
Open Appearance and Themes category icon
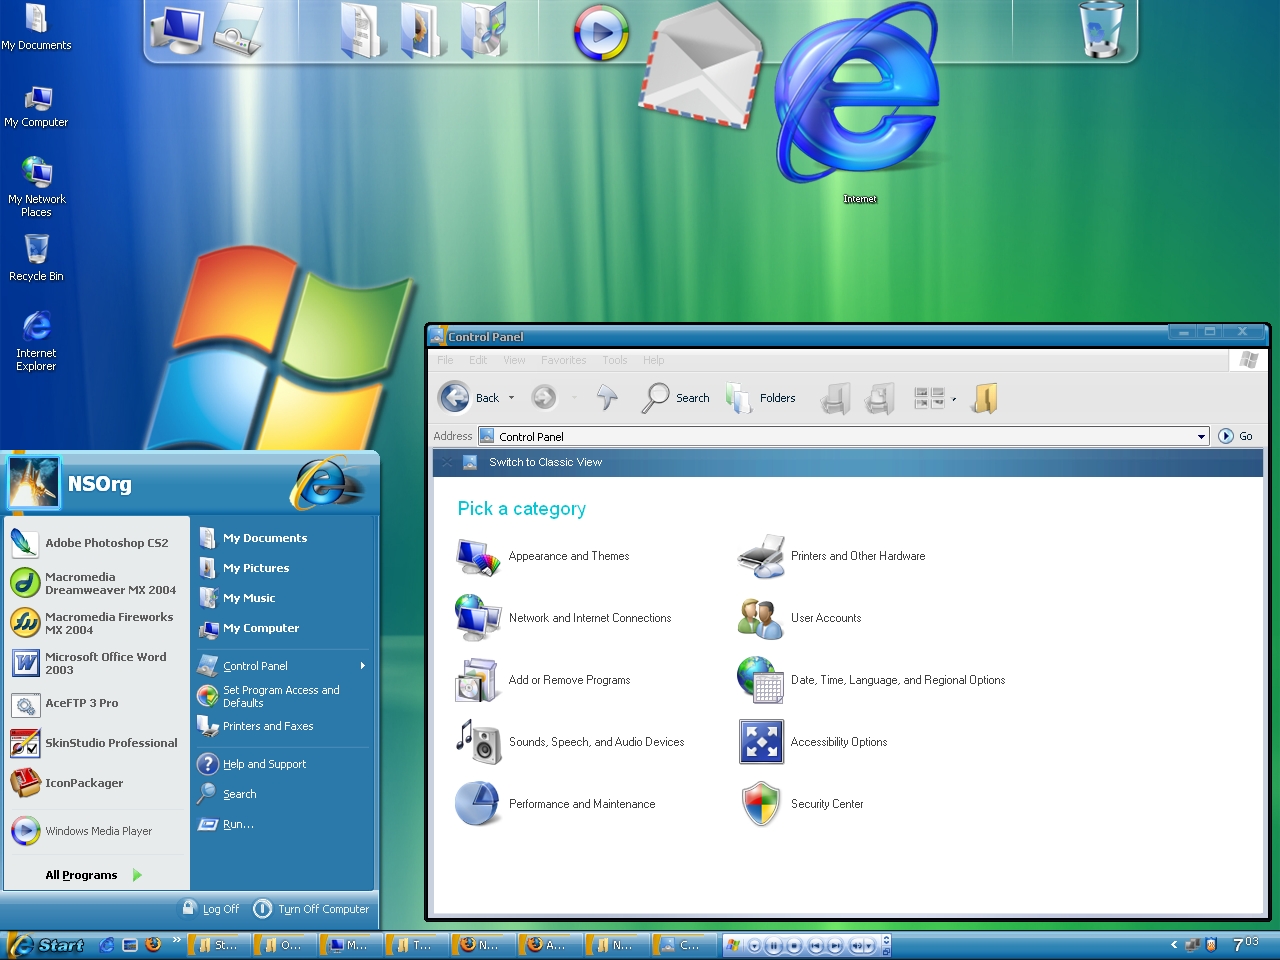[x=478, y=557]
